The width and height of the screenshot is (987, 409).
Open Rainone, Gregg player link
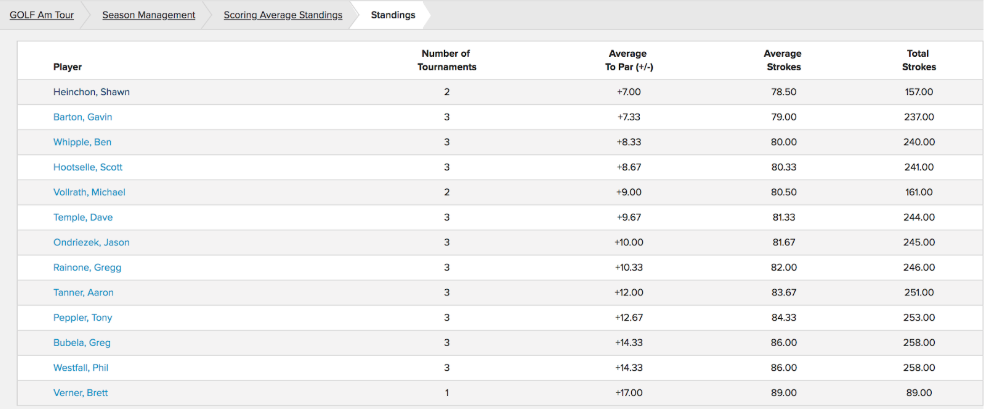87,267
